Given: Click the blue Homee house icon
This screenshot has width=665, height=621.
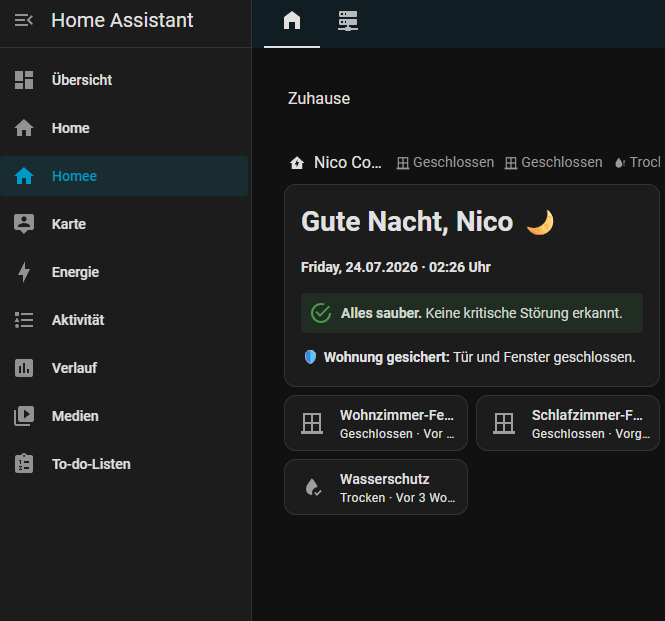Looking at the screenshot, I should tap(24, 176).
